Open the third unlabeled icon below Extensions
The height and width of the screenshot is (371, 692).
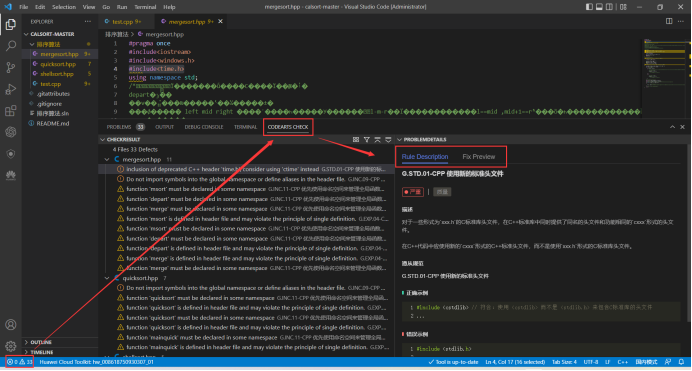coord(11,132)
